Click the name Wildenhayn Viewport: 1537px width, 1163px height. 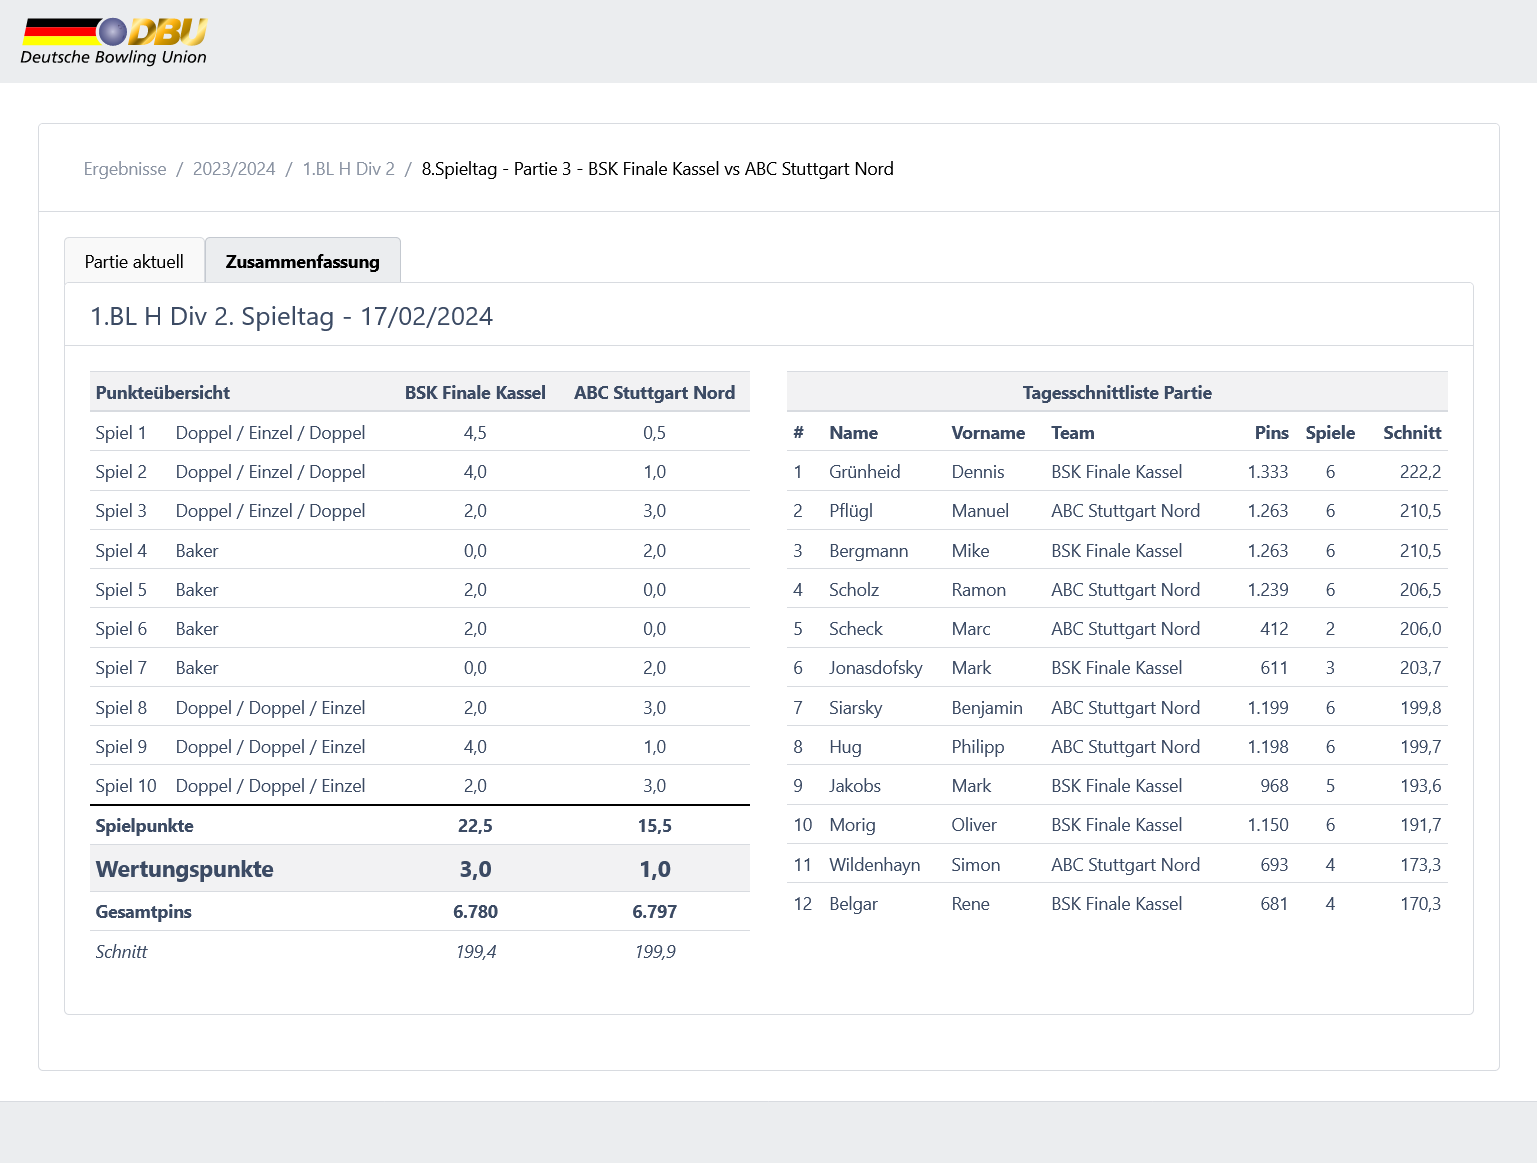click(875, 865)
